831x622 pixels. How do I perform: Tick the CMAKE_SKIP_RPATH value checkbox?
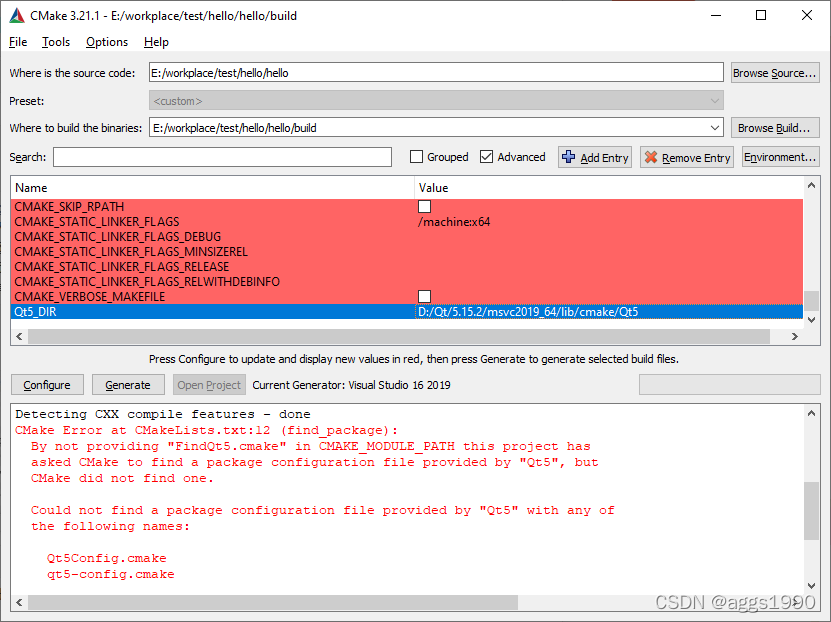click(x=425, y=207)
